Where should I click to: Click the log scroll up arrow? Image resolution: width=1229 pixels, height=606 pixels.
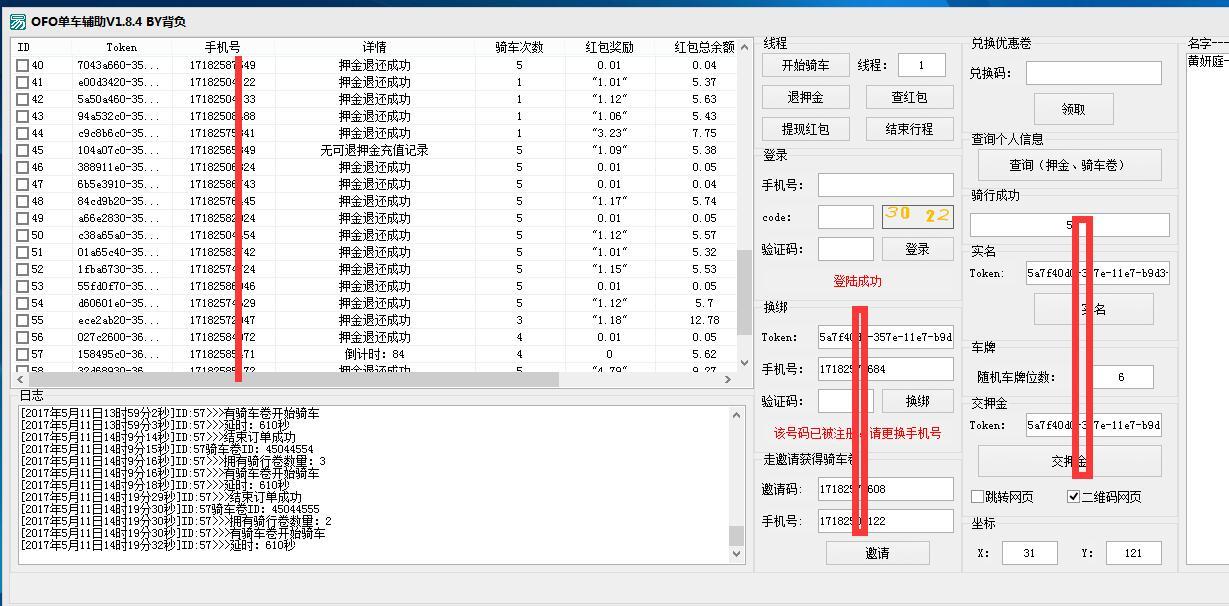click(738, 414)
